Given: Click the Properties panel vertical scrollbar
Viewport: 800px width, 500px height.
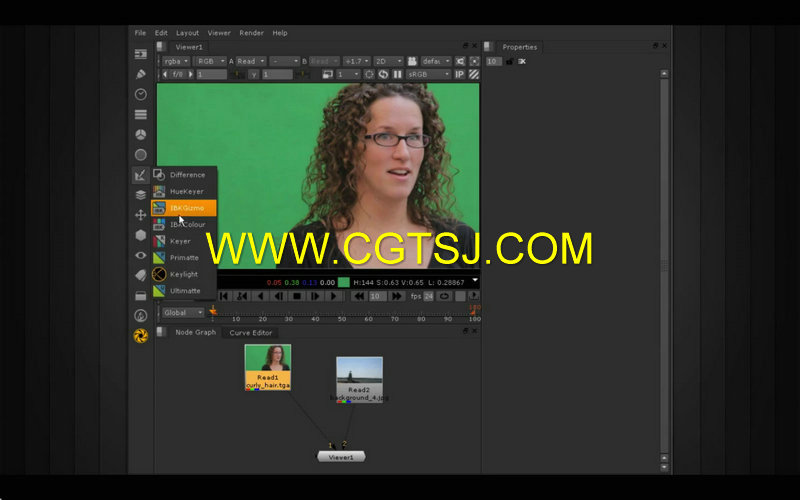Looking at the screenshot, I should tap(664, 265).
